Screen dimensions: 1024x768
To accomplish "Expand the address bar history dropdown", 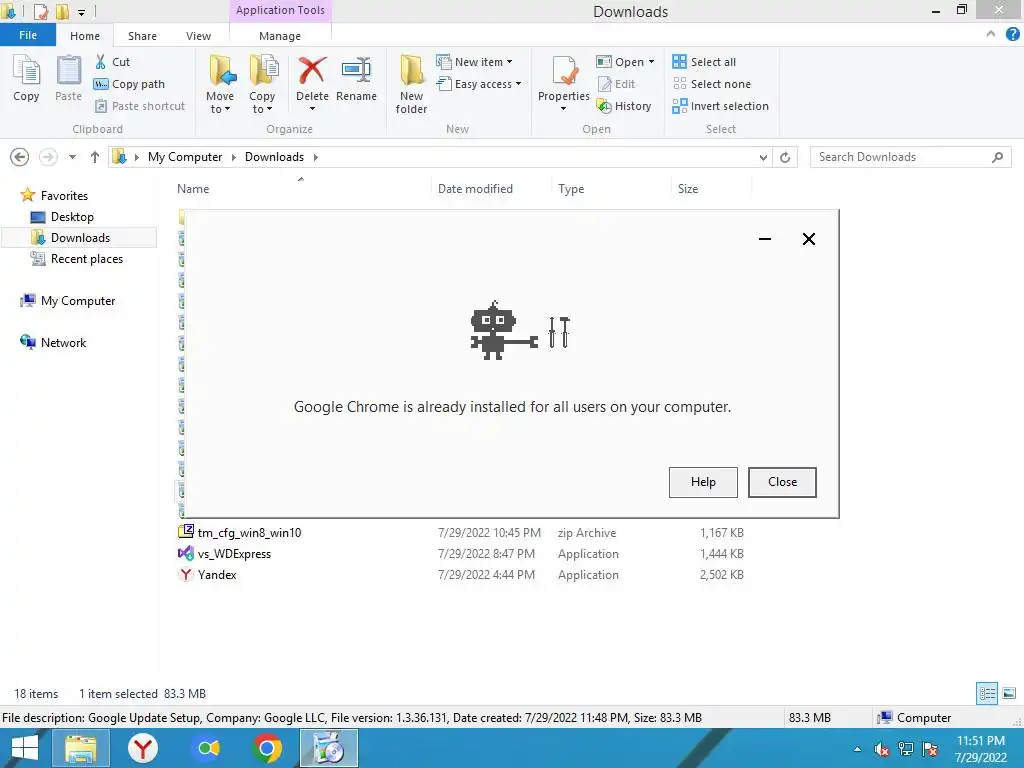I will pos(763,157).
